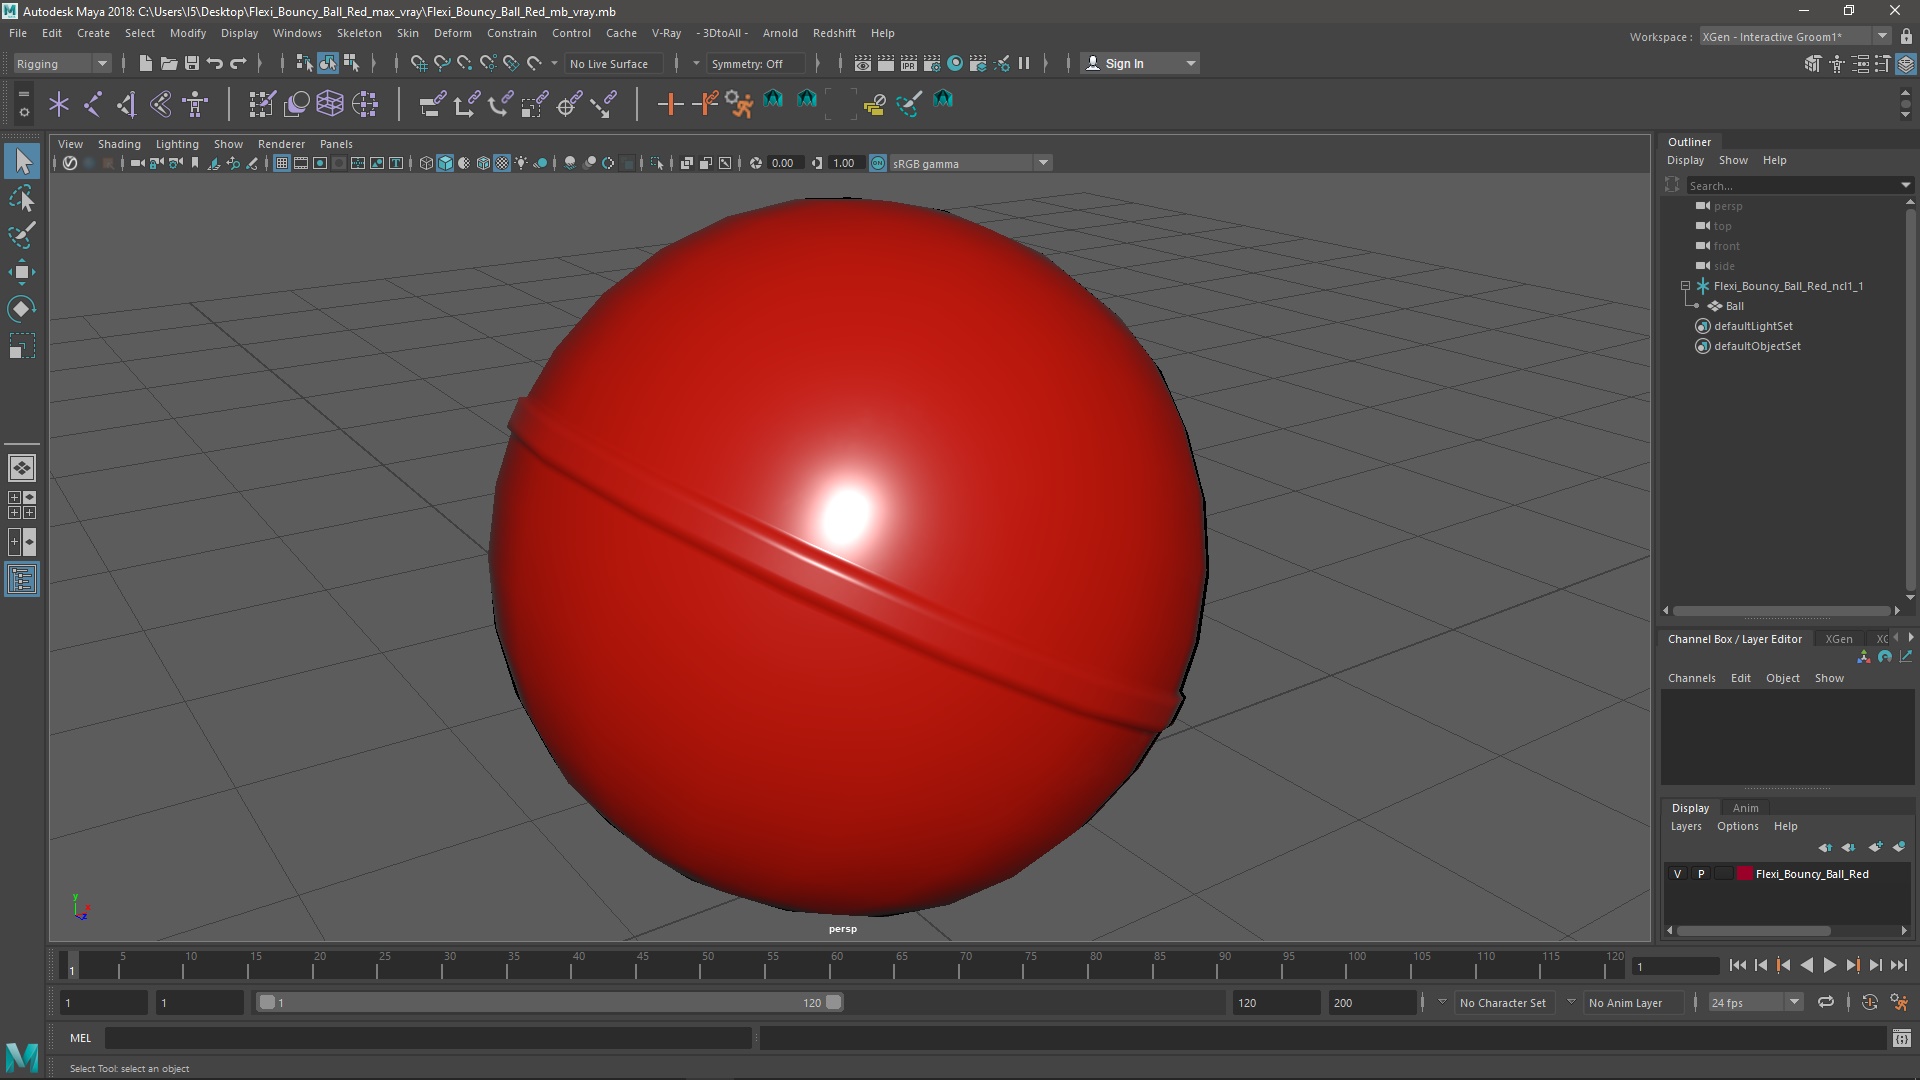Open the workspace XGen Interactive Groom dropdown
This screenshot has height=1080, width=1920.
click(1794, 36)
